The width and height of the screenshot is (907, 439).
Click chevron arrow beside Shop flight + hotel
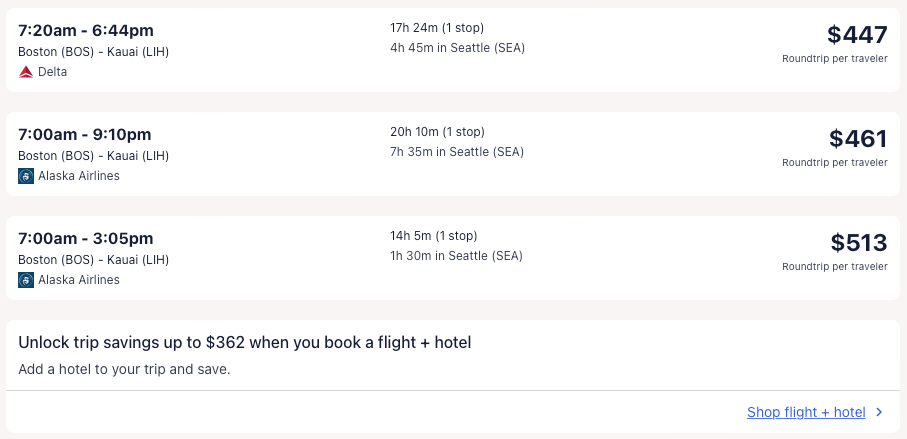coord(879,412)
